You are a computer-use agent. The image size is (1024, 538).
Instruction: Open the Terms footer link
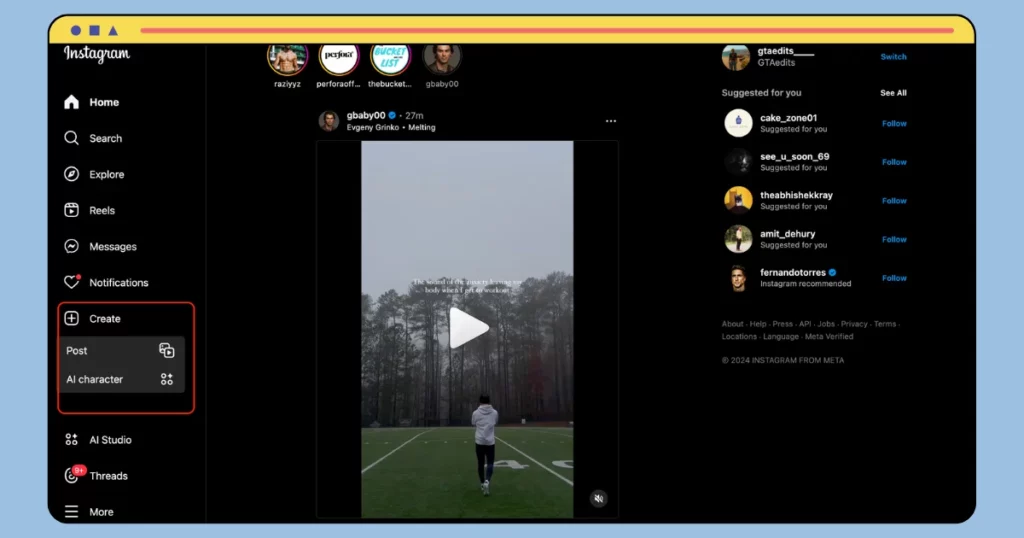tap(885, 324)
